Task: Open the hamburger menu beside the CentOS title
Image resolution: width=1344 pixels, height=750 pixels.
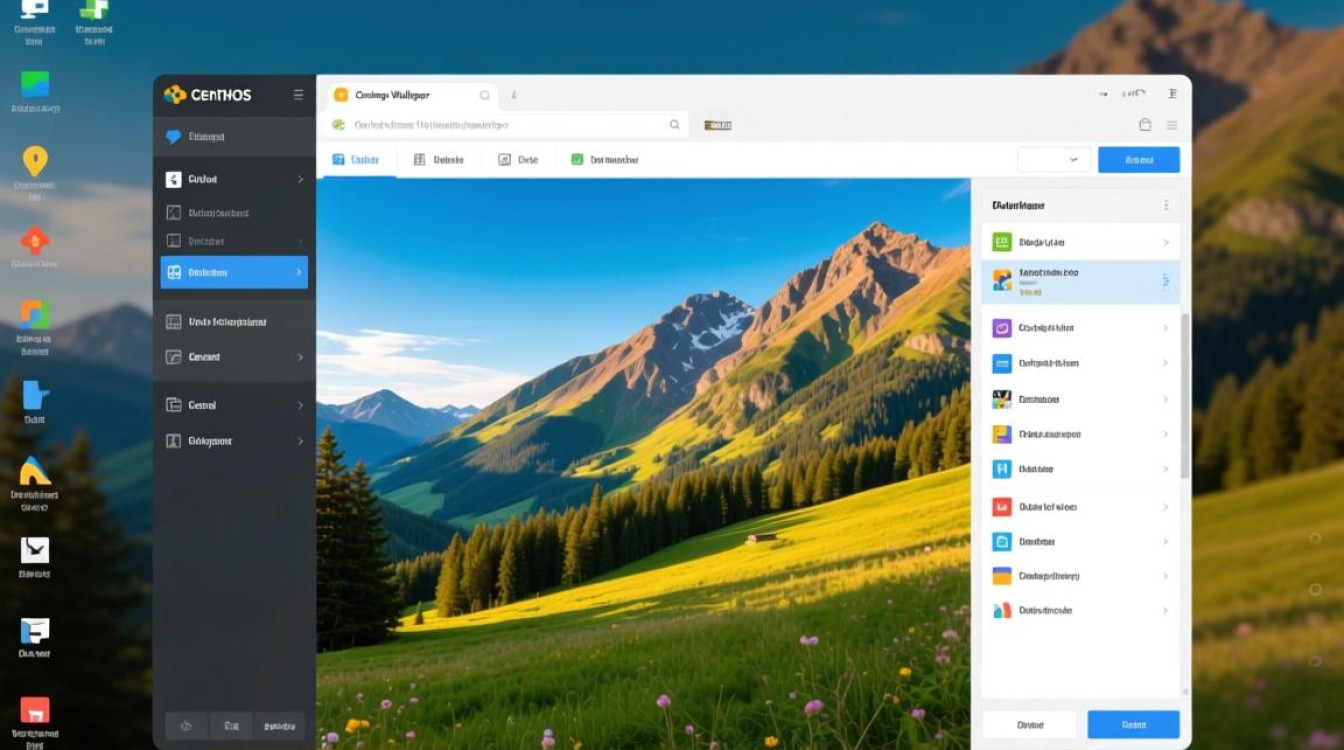Action: click(x=298, y=95)
